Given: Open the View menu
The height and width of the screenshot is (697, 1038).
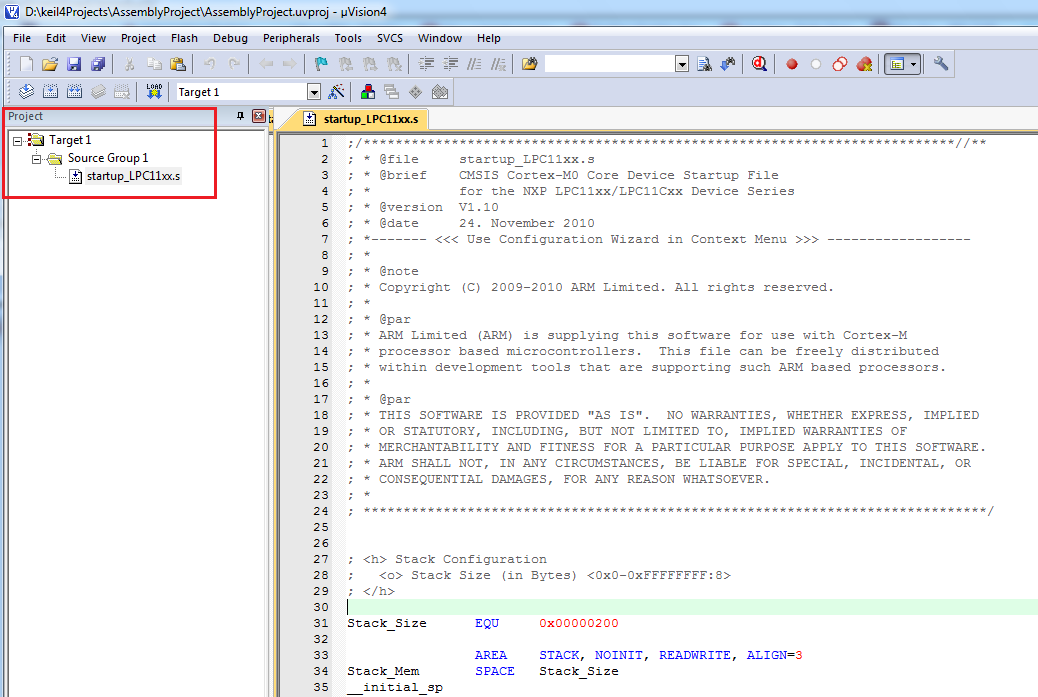Looking at the screenshot, I should (93, 38).
